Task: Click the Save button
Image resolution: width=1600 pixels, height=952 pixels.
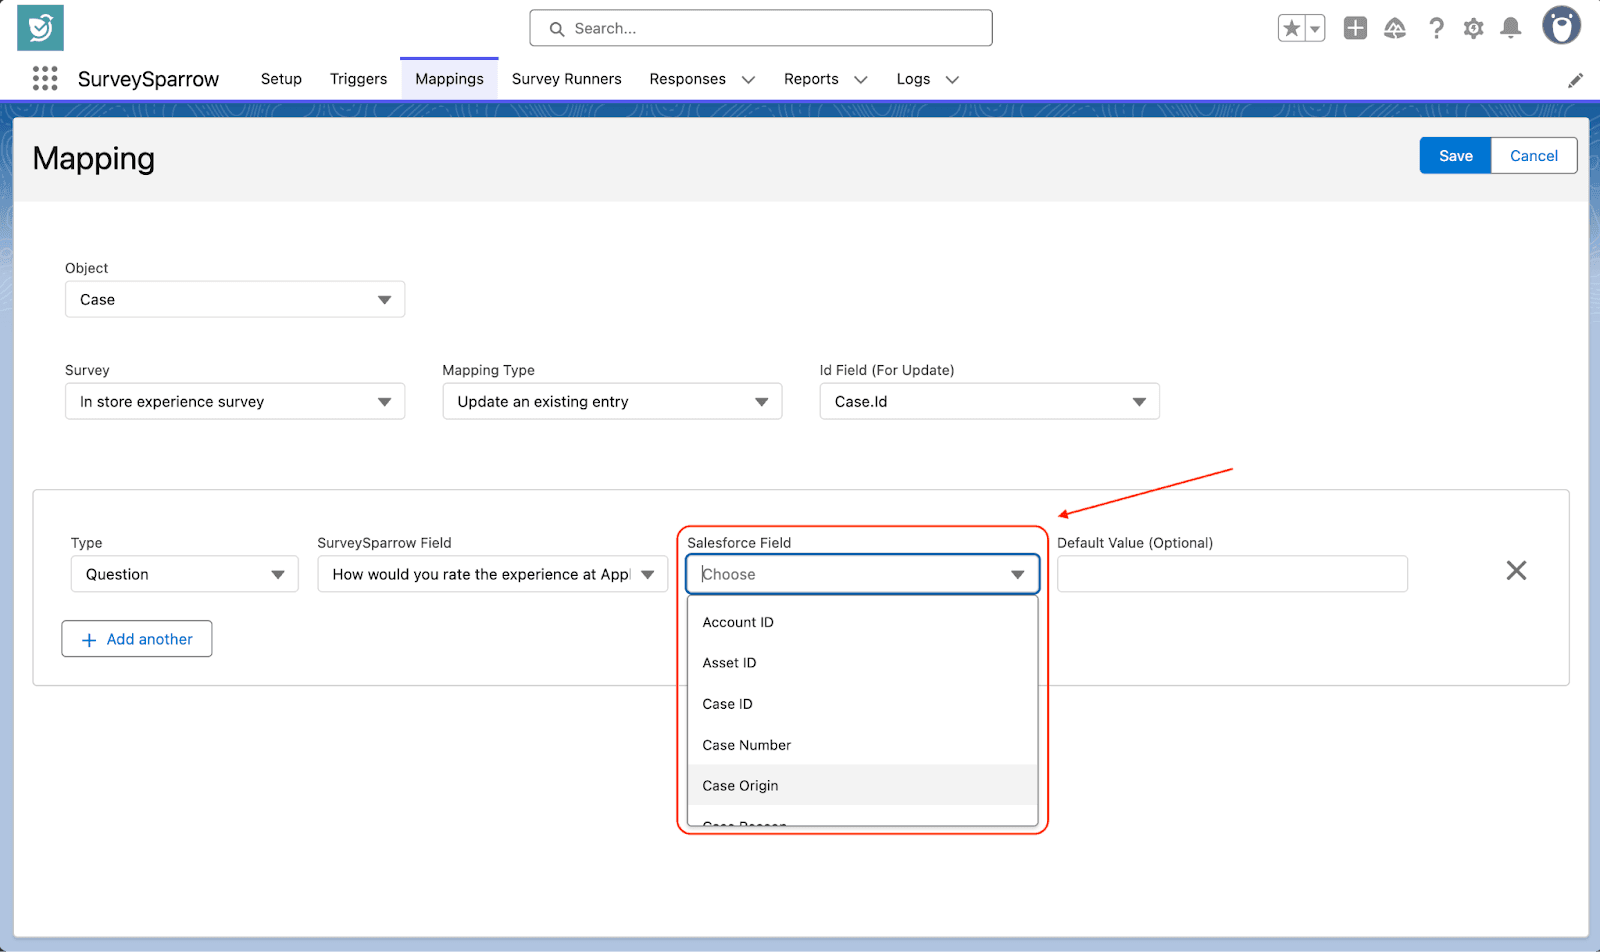Action: (x=1455, y=156)
